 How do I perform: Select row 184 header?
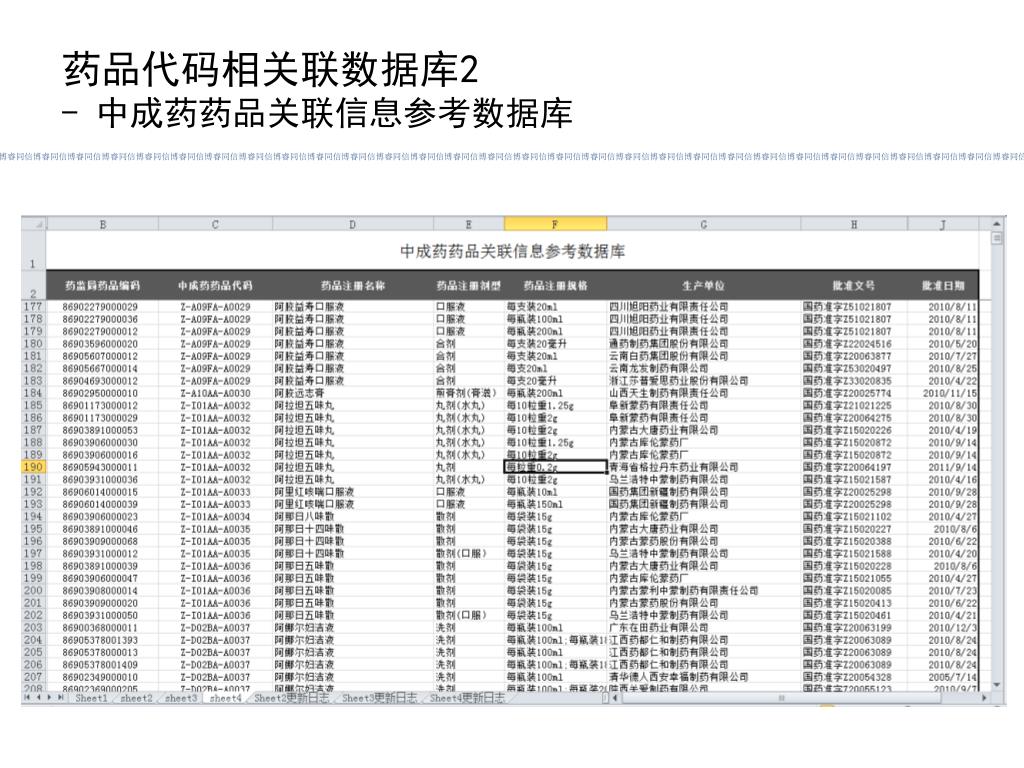[x=33, y=393]
